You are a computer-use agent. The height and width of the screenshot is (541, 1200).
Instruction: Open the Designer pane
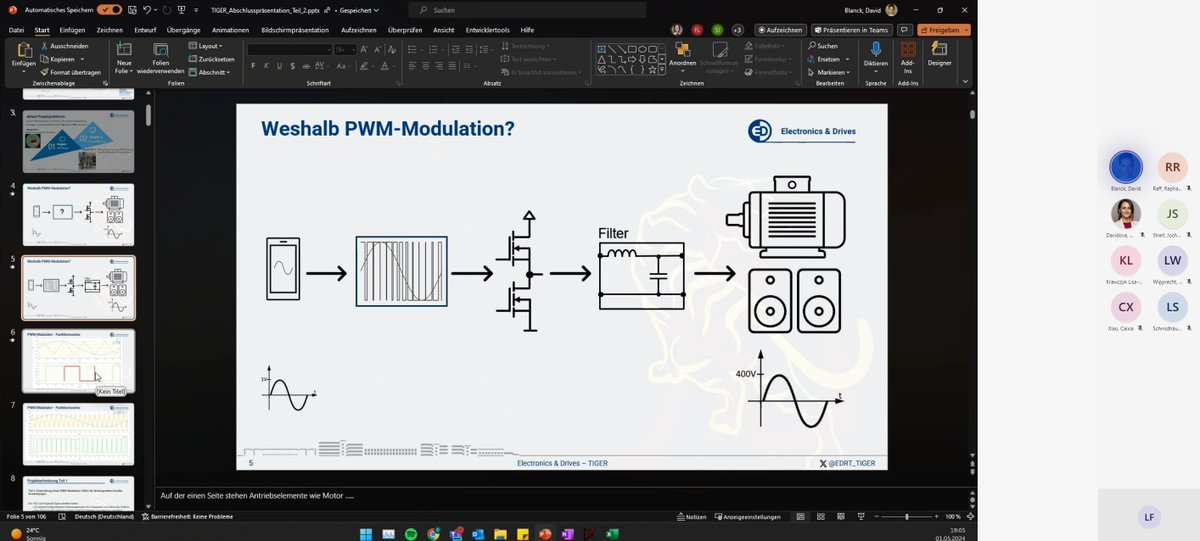(x=940, y=55)
